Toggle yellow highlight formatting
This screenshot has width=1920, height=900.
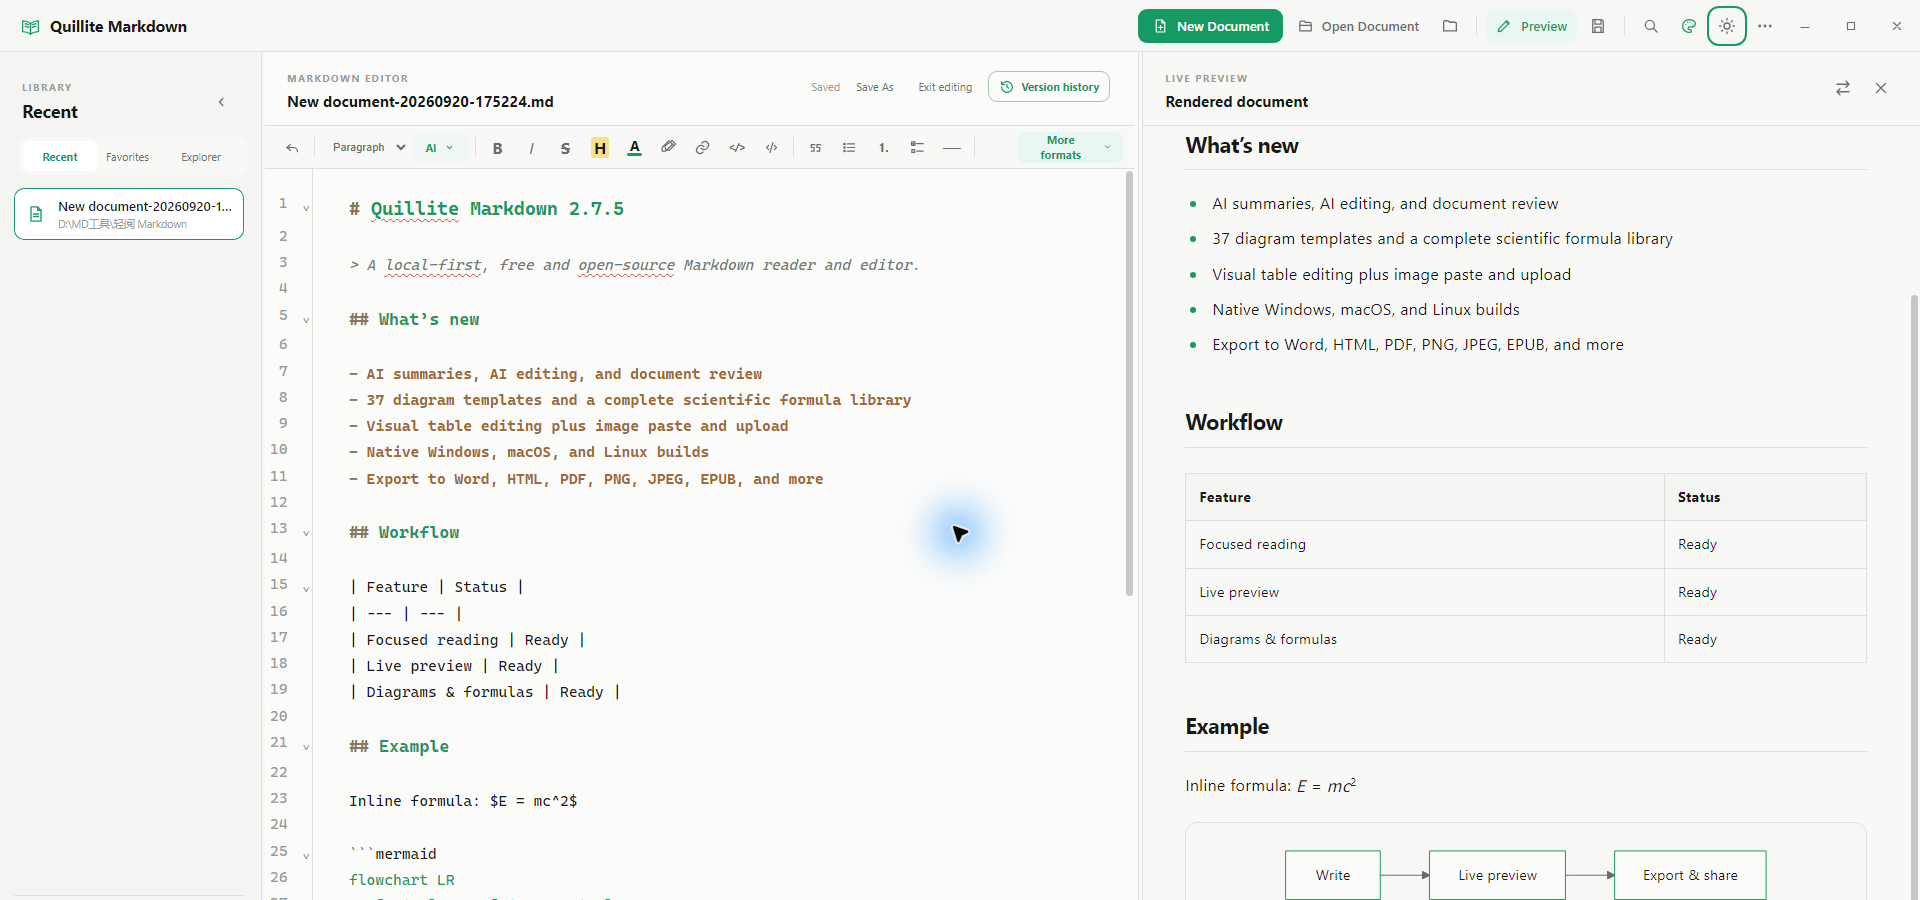(x=600, y=148)
